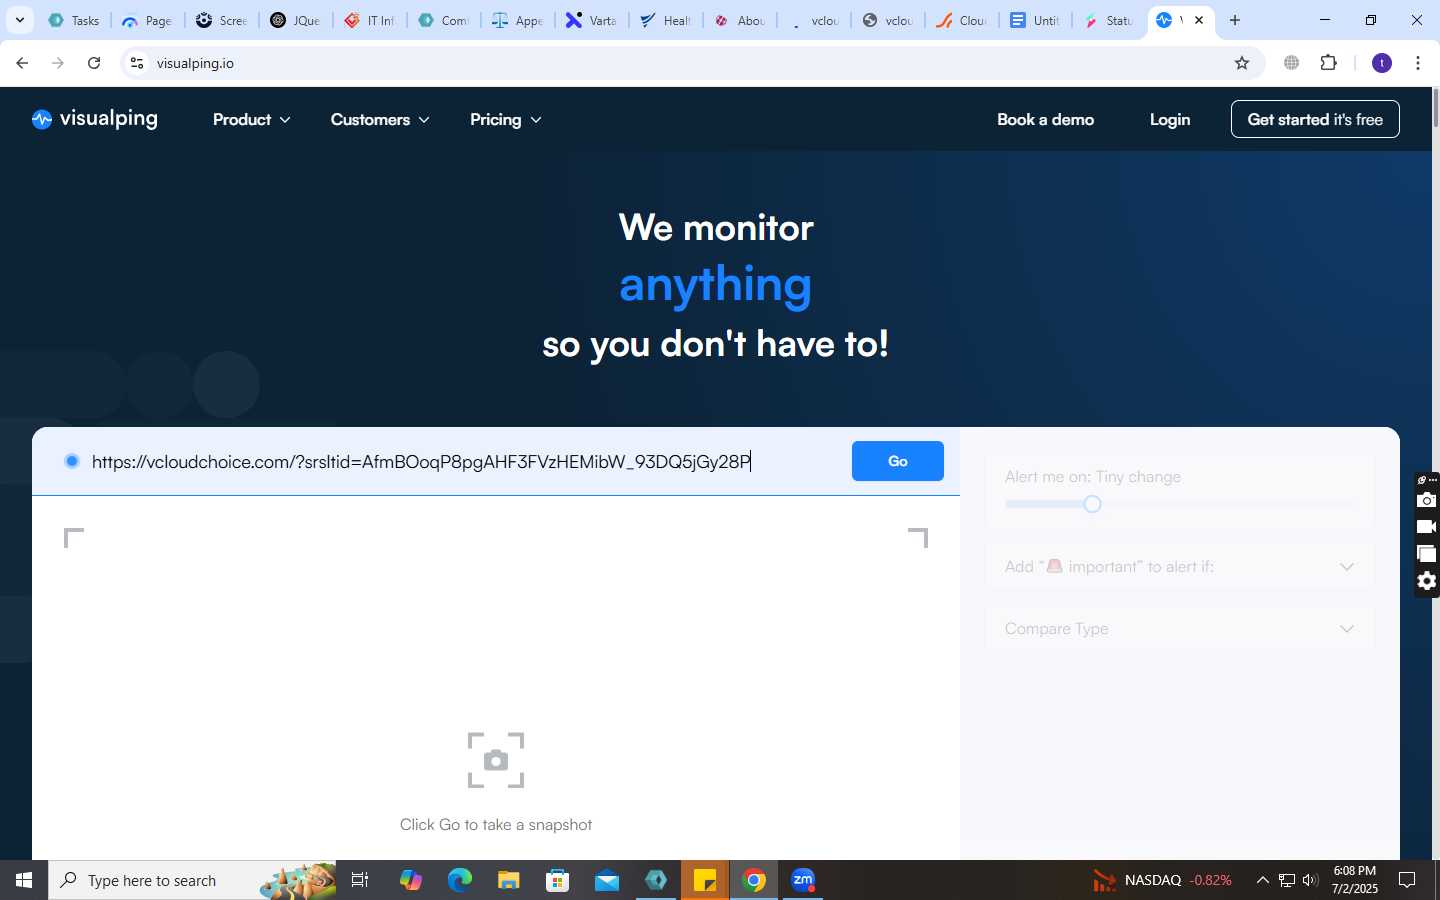Open the Mail app from taskbar
The width and height of the screenshot is (1440, 900).
point(607,880)
